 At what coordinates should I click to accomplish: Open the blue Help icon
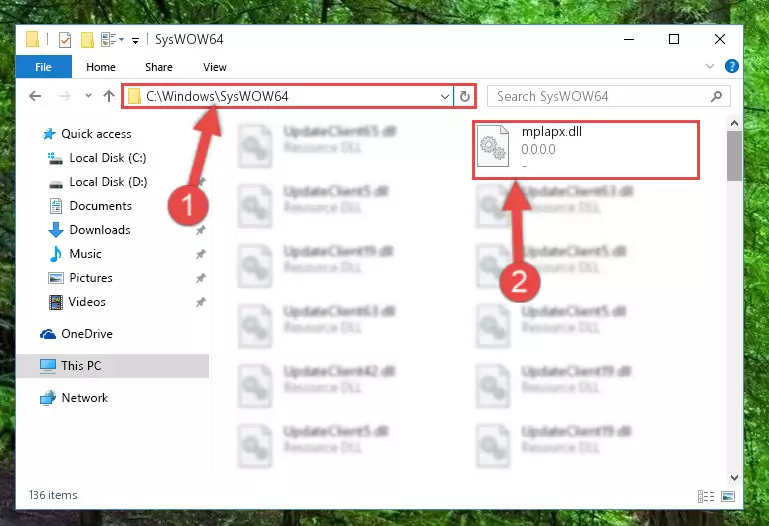731,66
